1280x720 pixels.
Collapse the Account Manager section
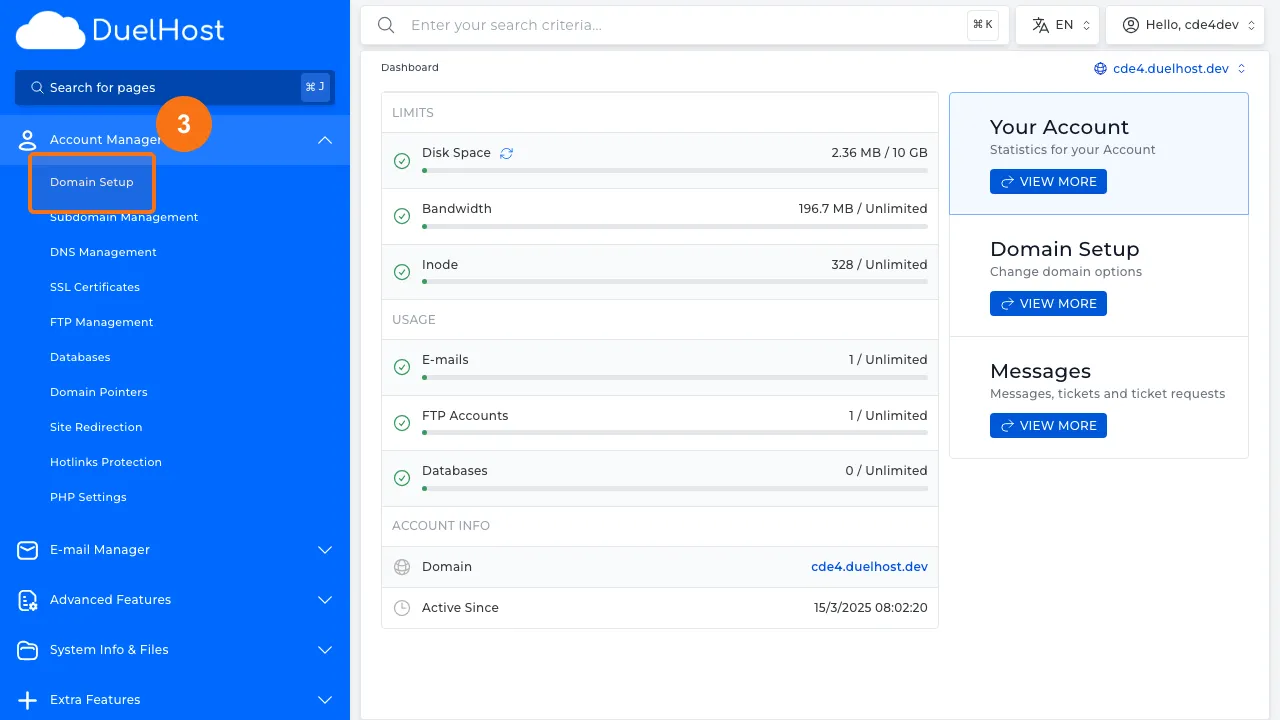324,140
